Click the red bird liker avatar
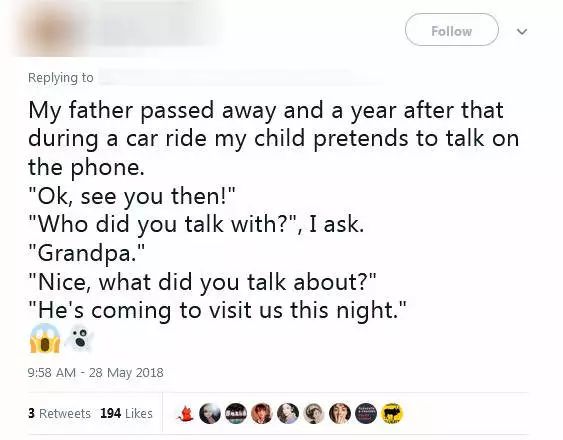Viewport: 563px width, 440px height. [x=184, y=413]
